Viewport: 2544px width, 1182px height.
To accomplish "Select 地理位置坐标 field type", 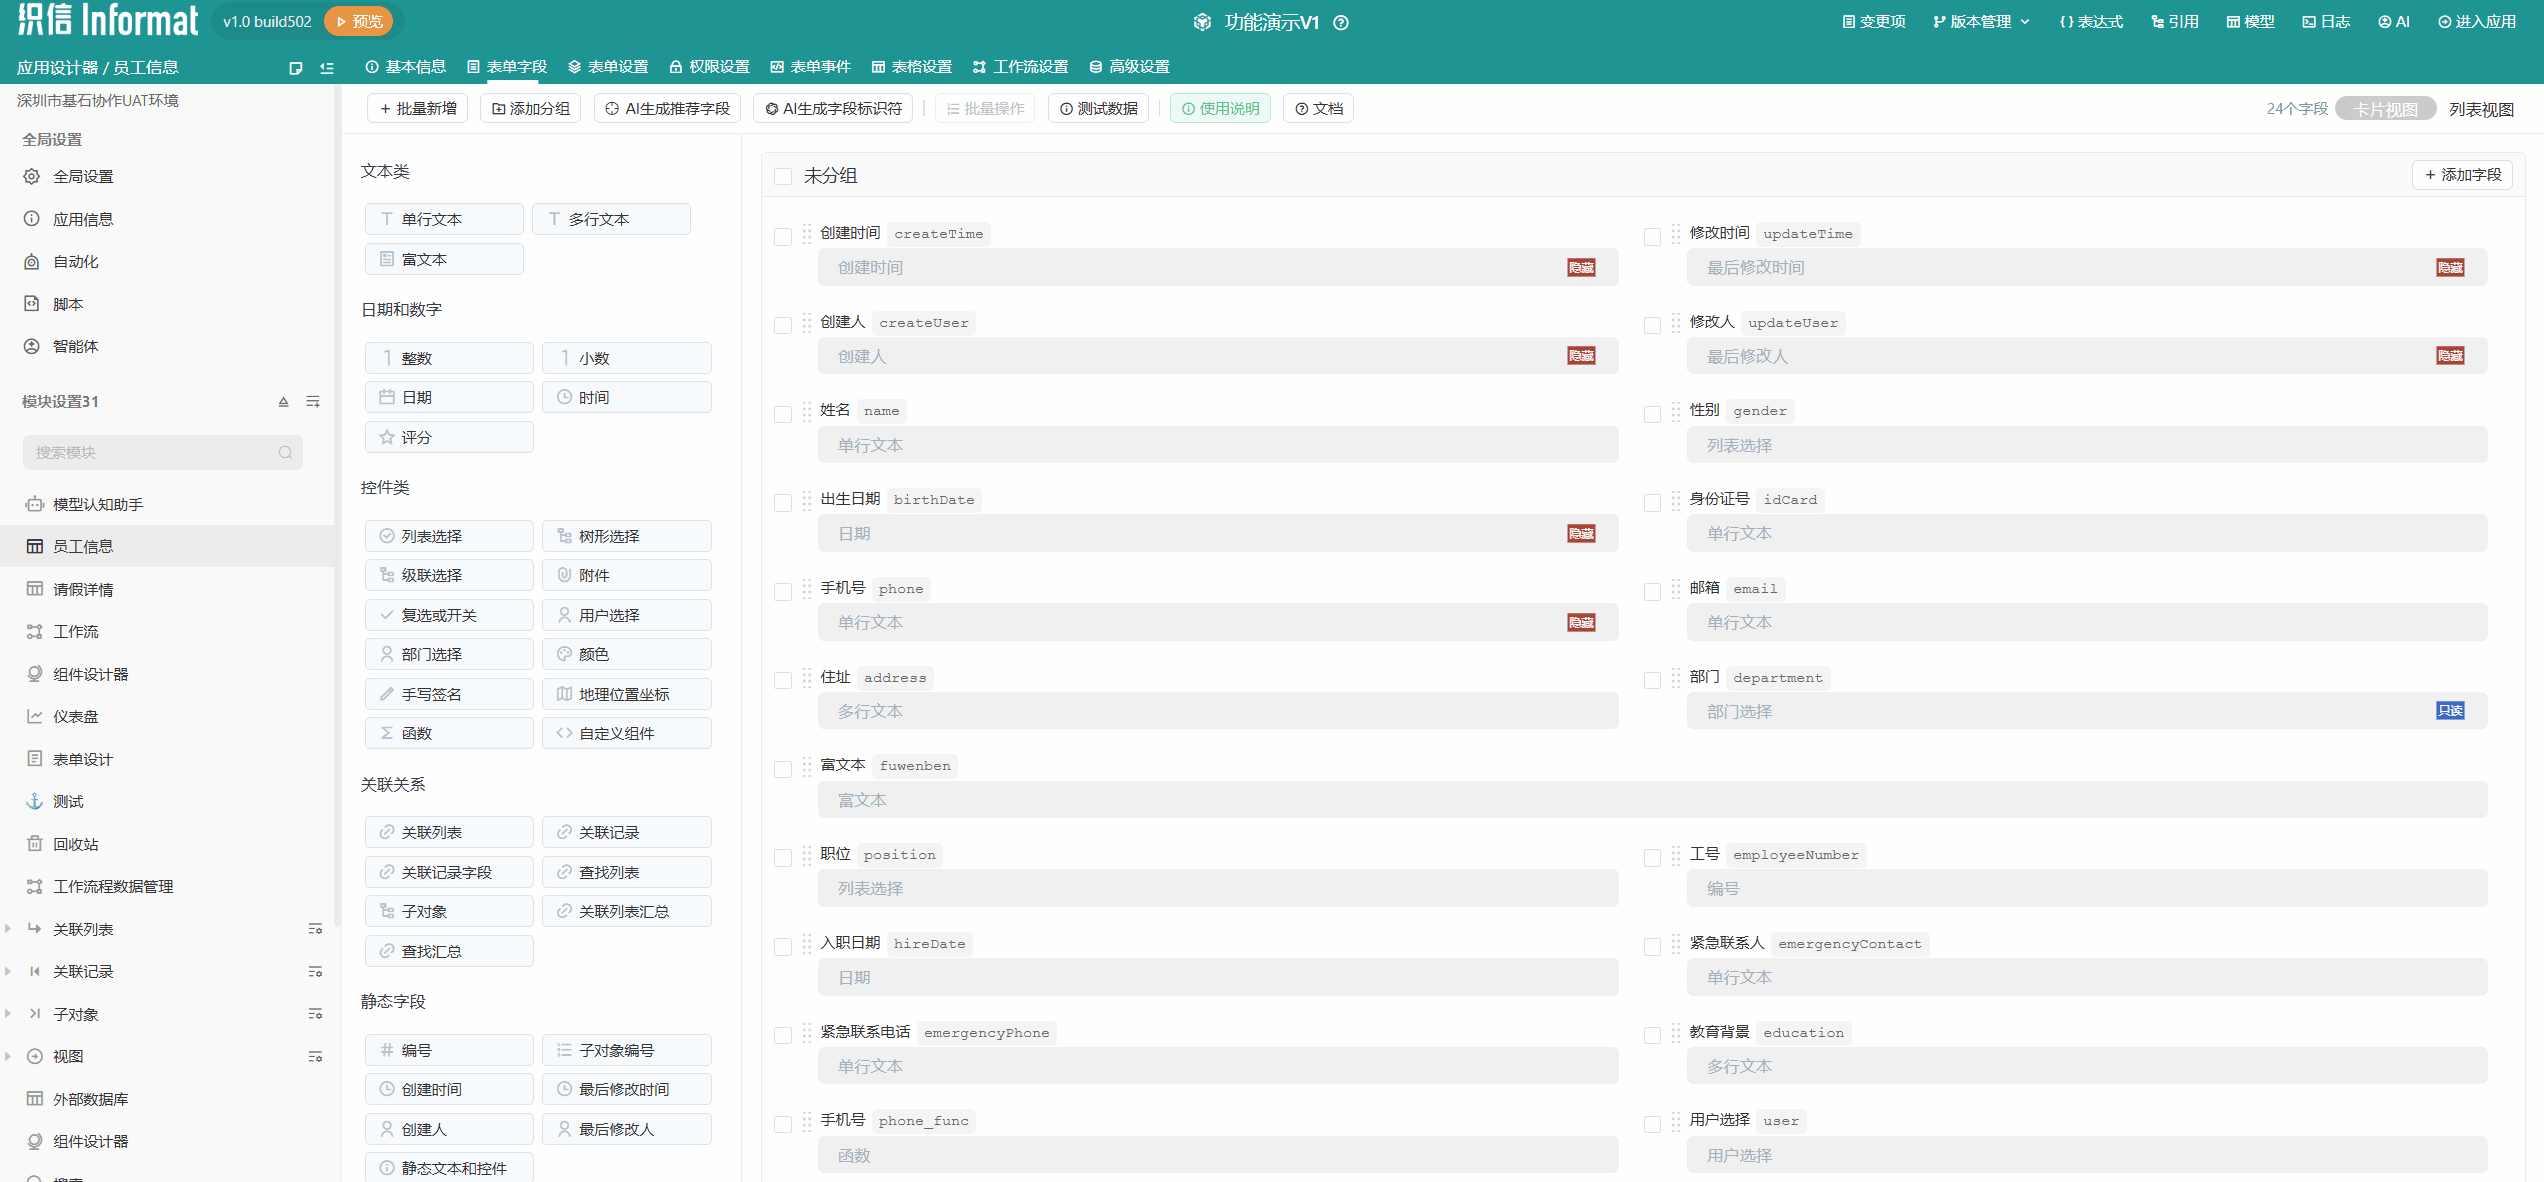I will coord(626,694).
